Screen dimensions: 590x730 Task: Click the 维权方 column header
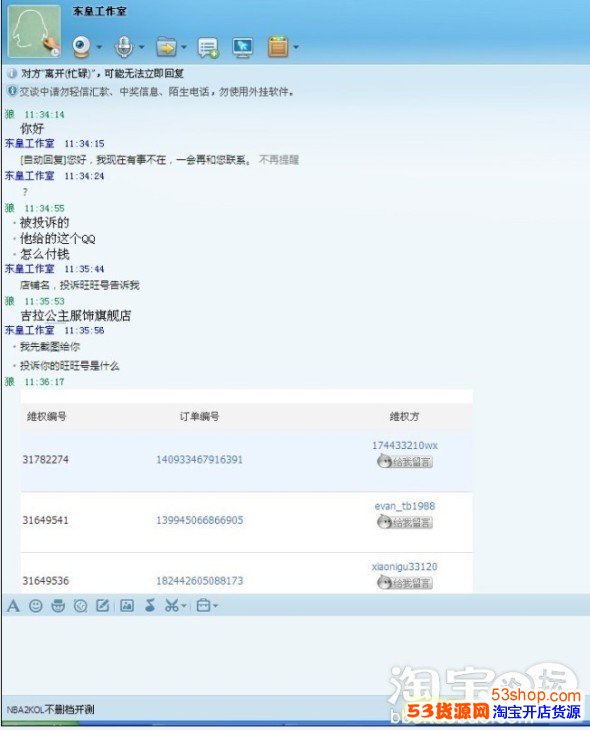(x=404, y=417)
